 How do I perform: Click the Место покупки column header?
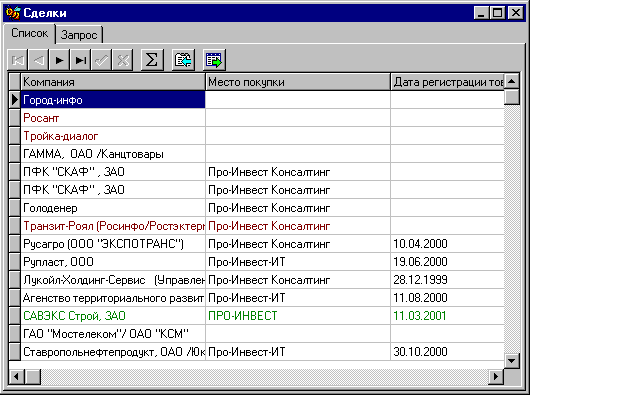[298, 82]
